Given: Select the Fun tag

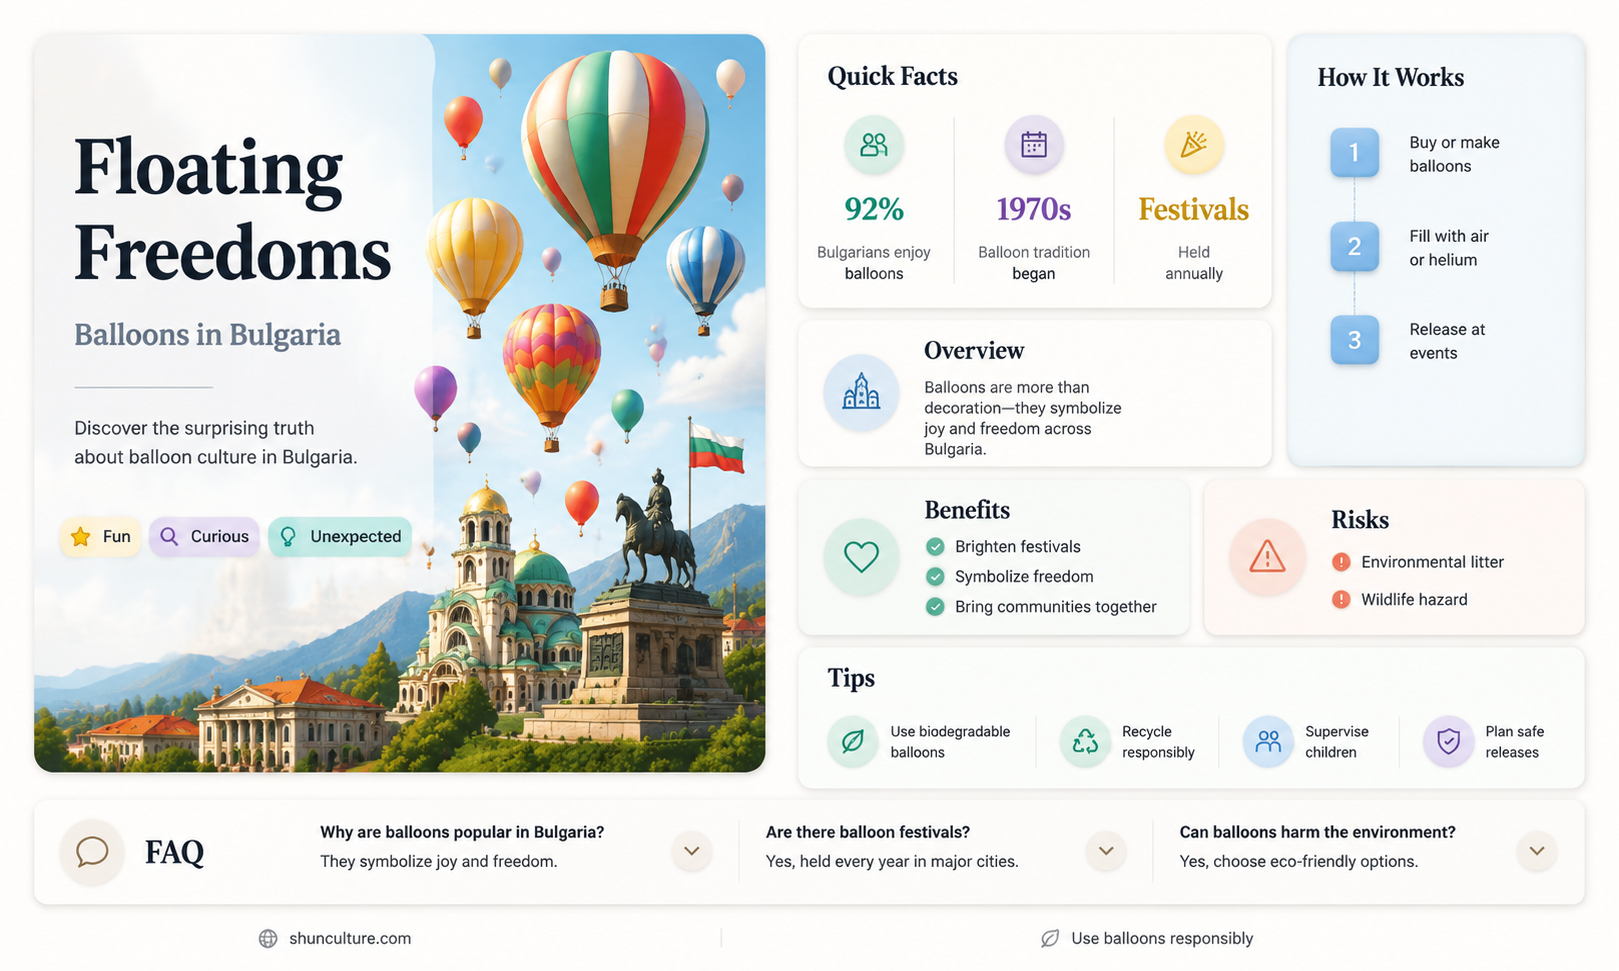Looking at the screenshot, I should point(100,537).
